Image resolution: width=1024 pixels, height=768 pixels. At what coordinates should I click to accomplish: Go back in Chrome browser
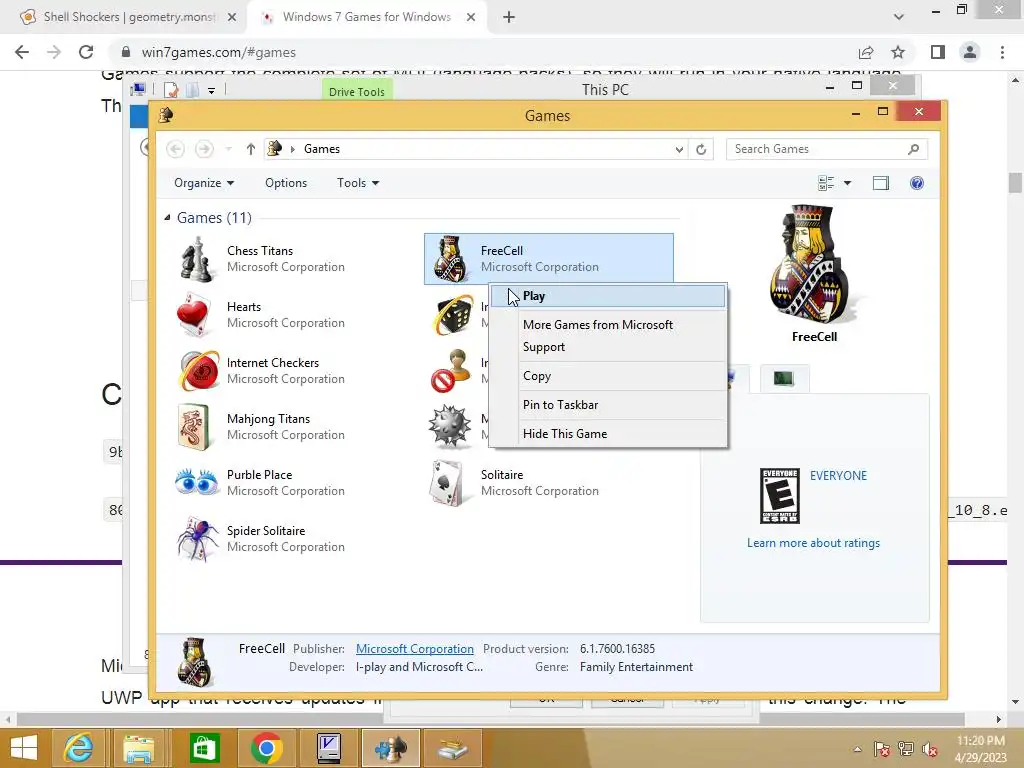(x=22, y=52)
